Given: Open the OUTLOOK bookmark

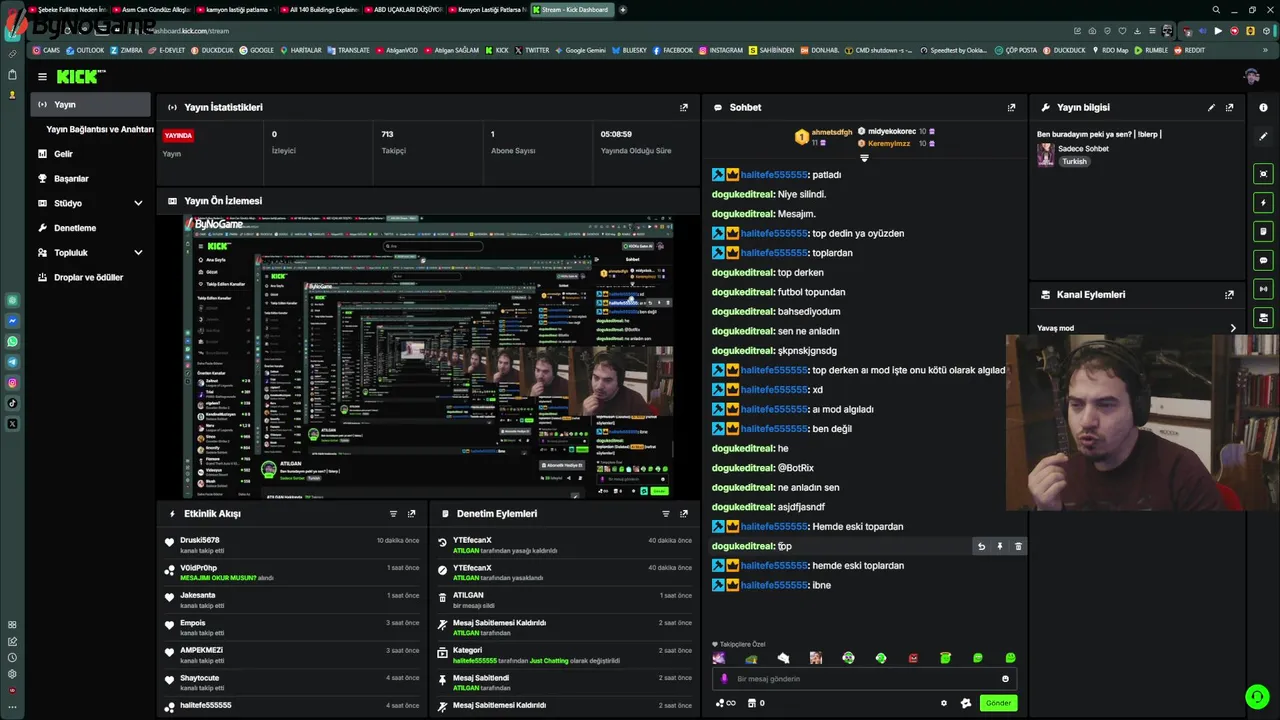Looking at the screenshot, I should [x=85, y=50].
